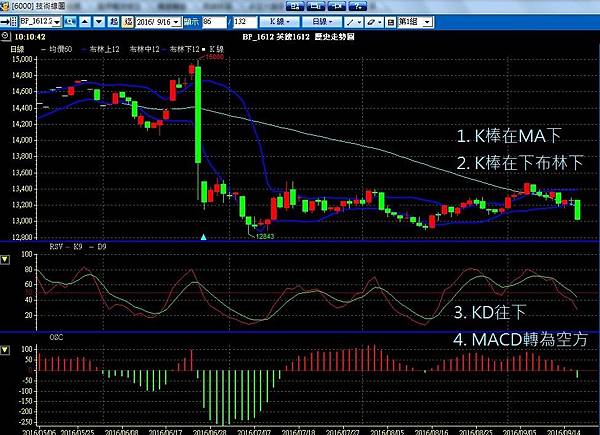Click the 布林中12 legend label
The image size is (600, 435).
coord(145,49)
